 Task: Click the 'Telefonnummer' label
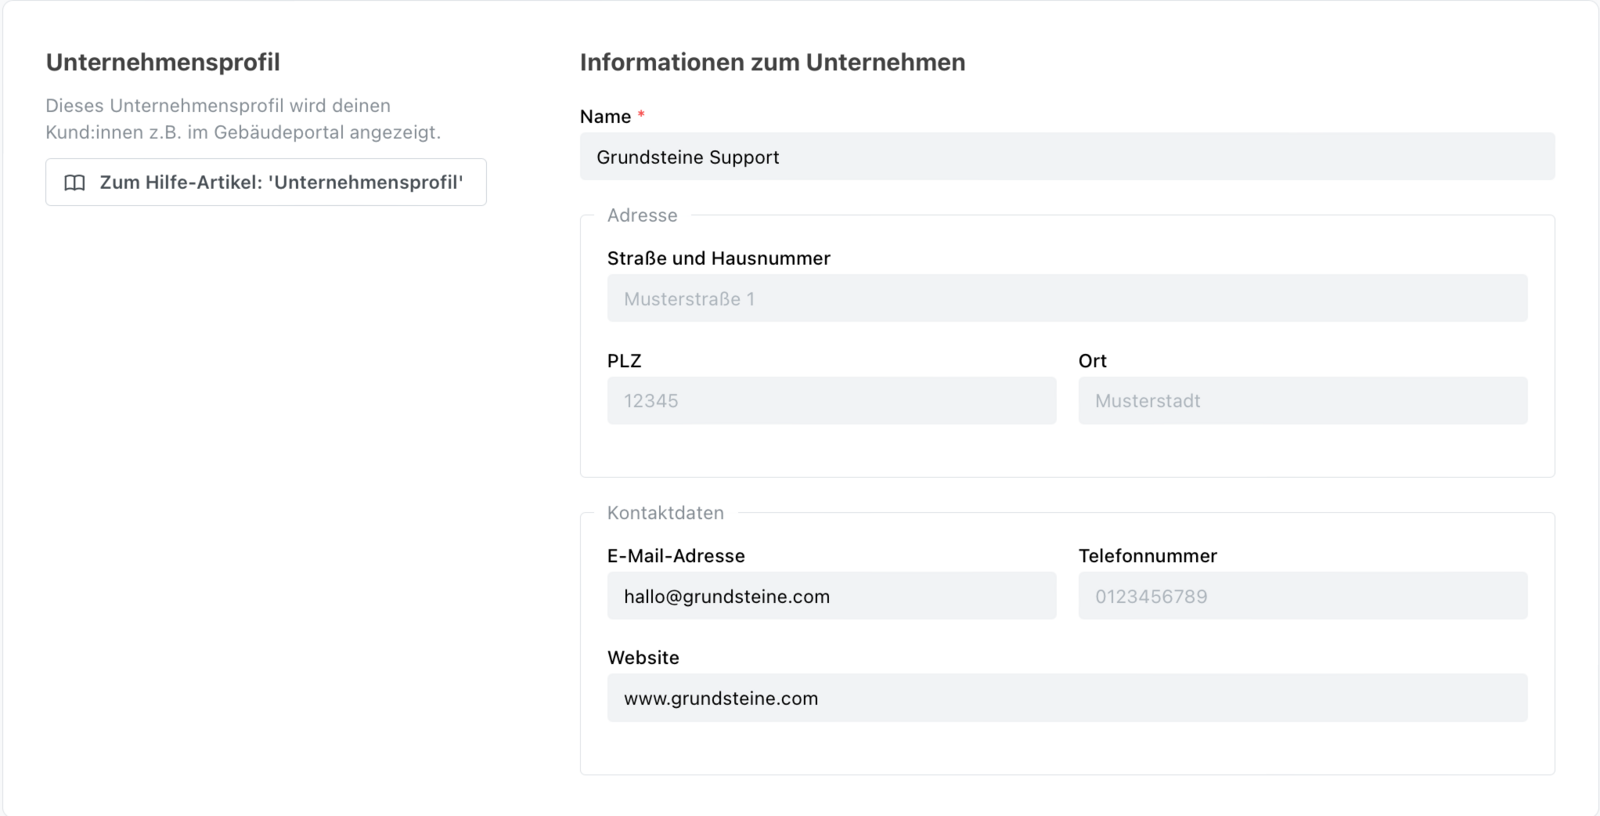point(1147,556)
